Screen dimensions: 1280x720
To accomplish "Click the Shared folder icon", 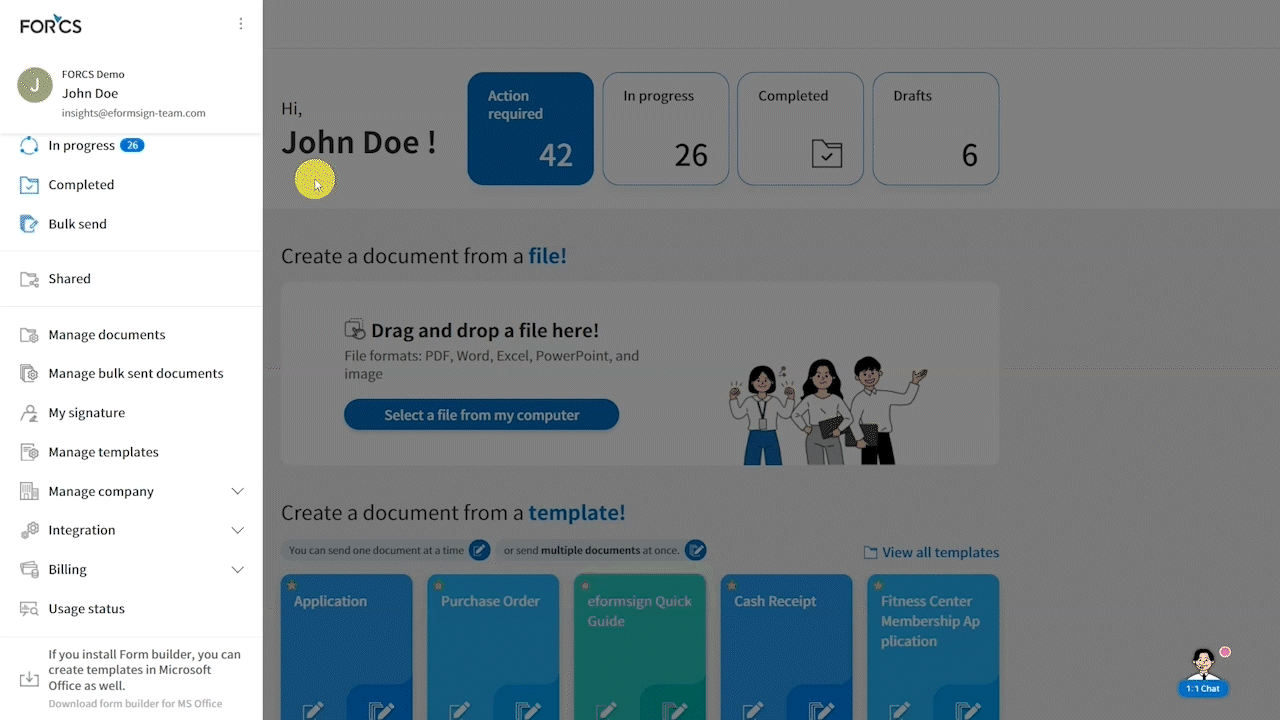I will point(29,279).
